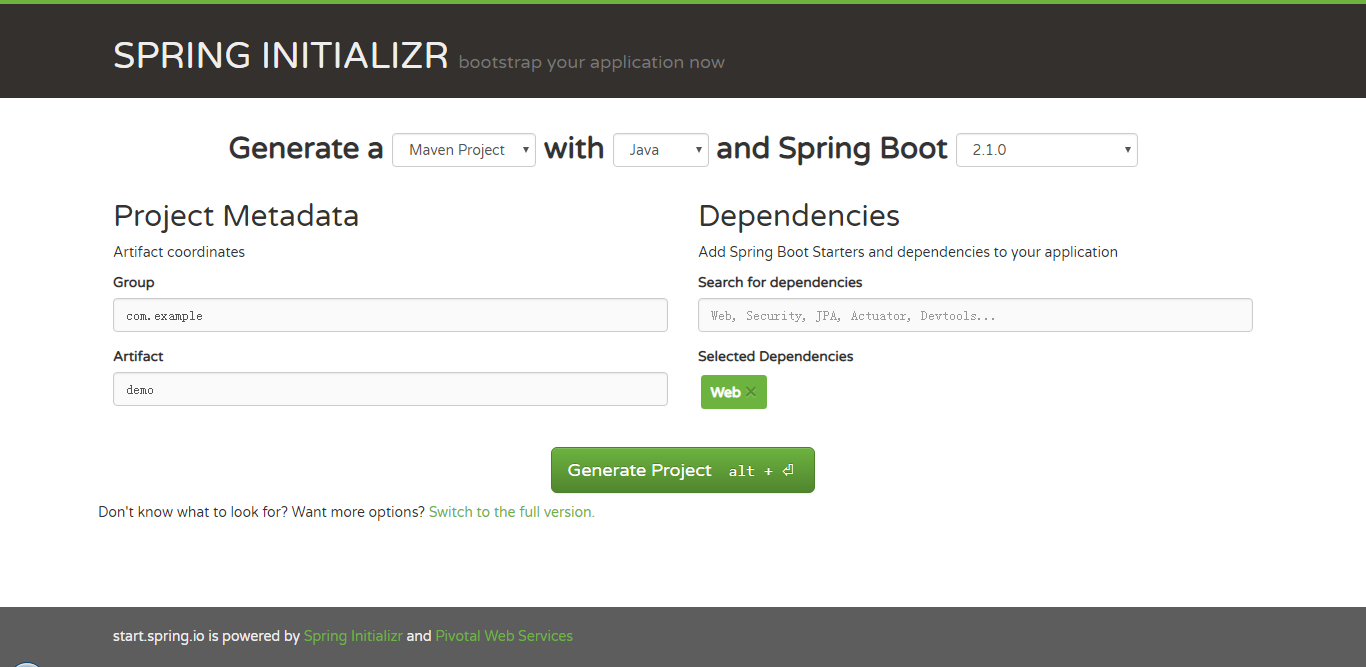
Task: Focus the Group input containing com.example
Action: 390,315
